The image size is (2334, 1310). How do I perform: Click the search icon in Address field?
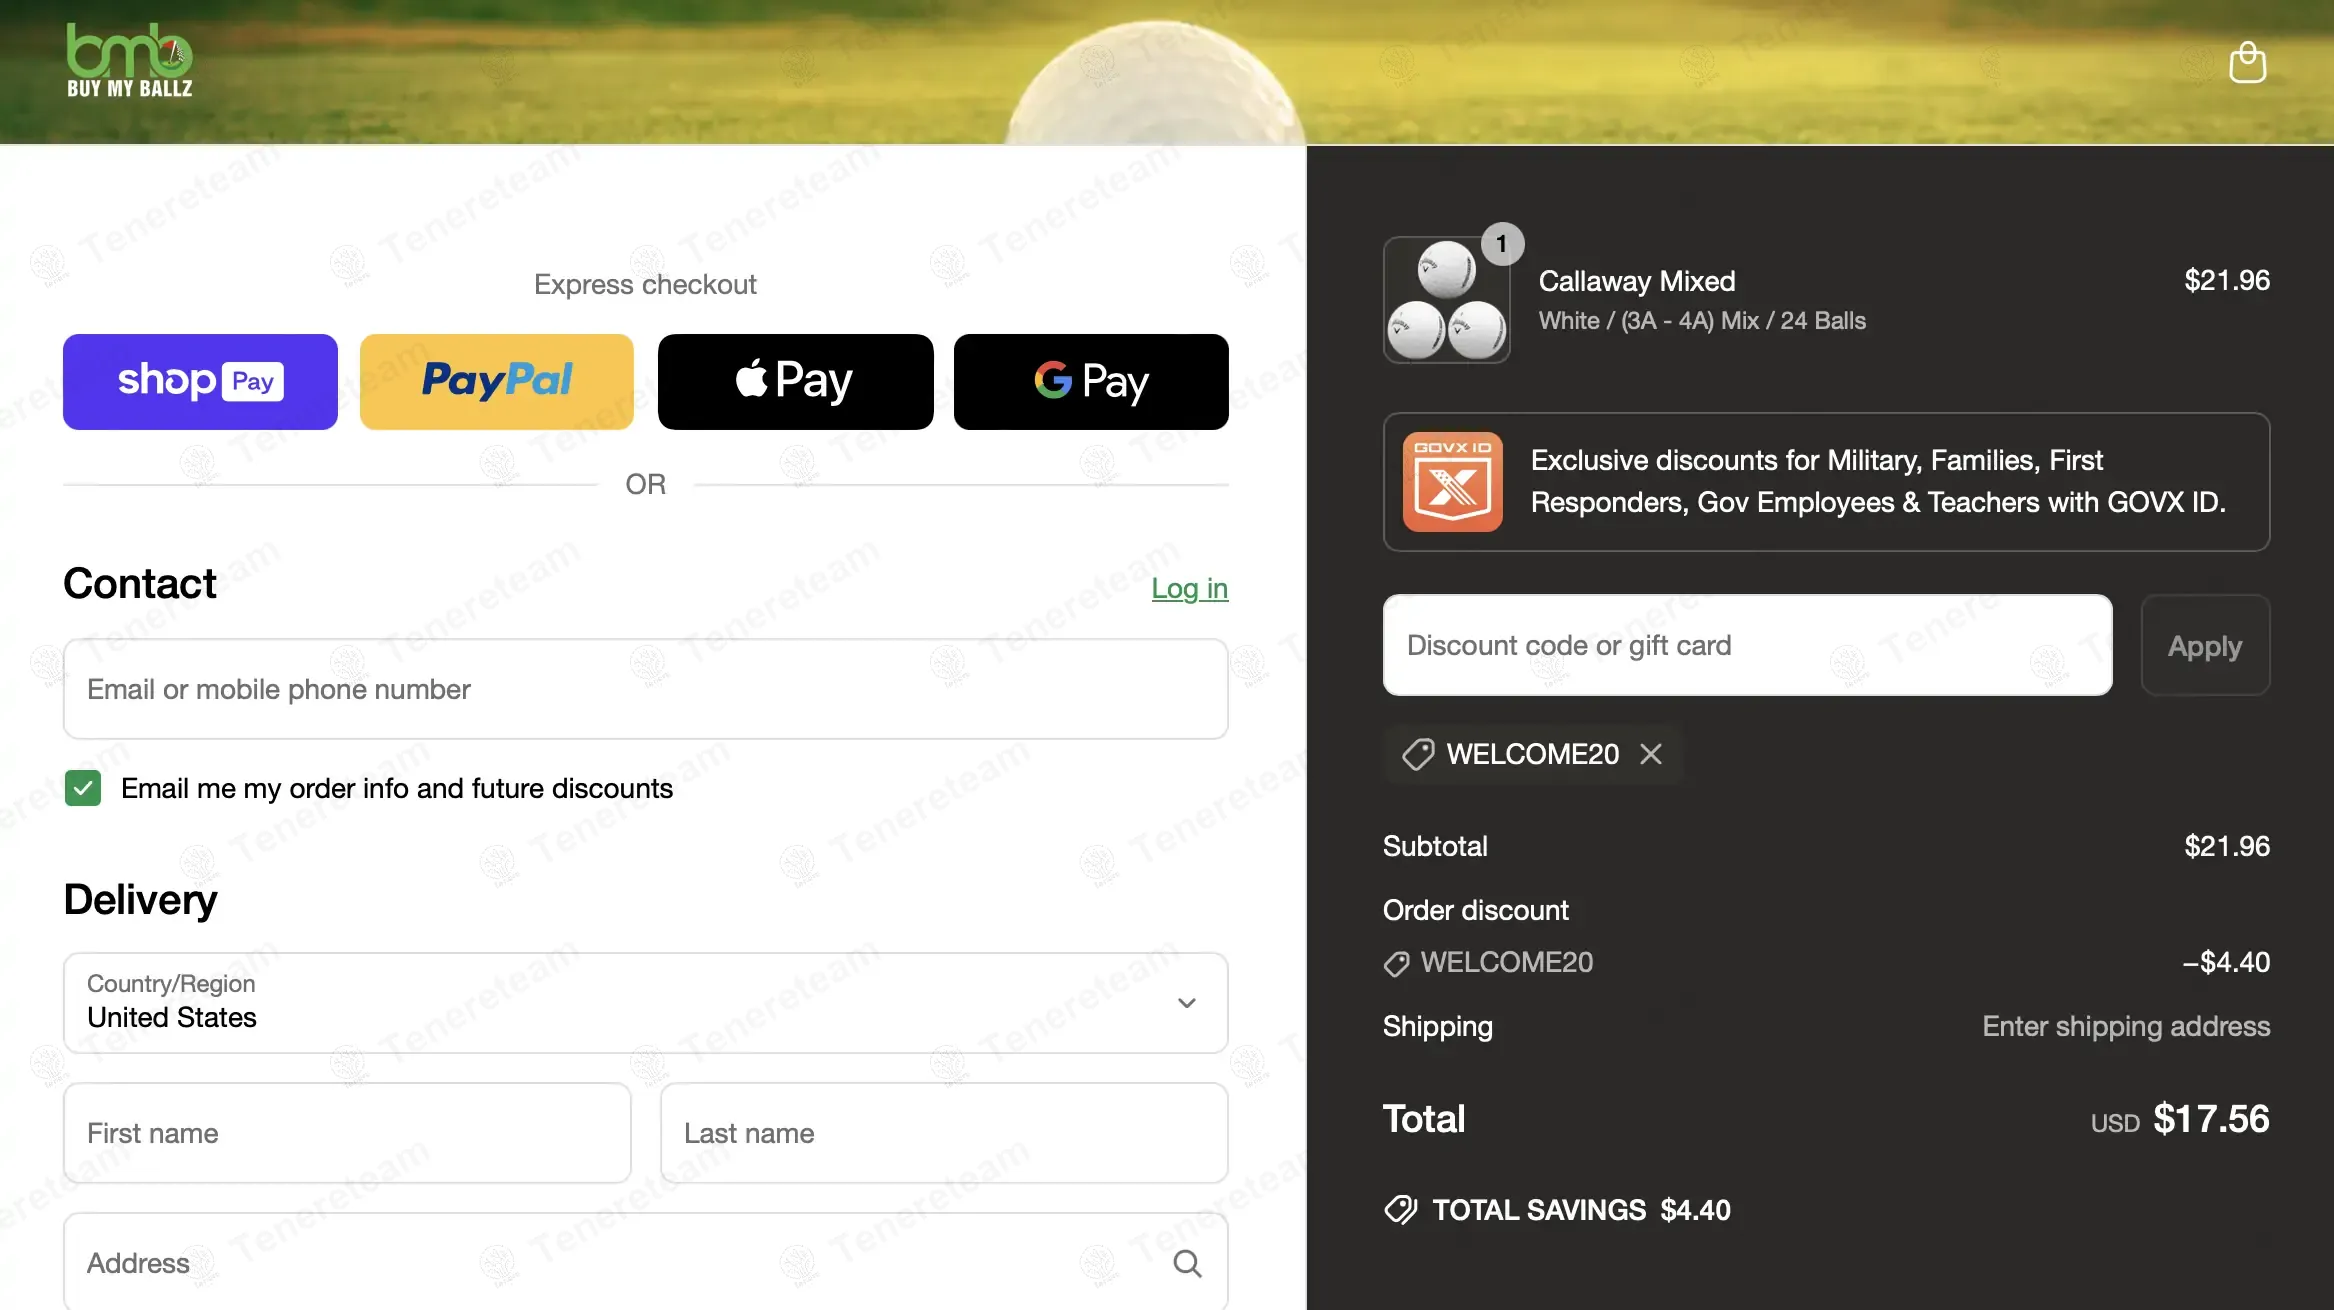1187,1264
